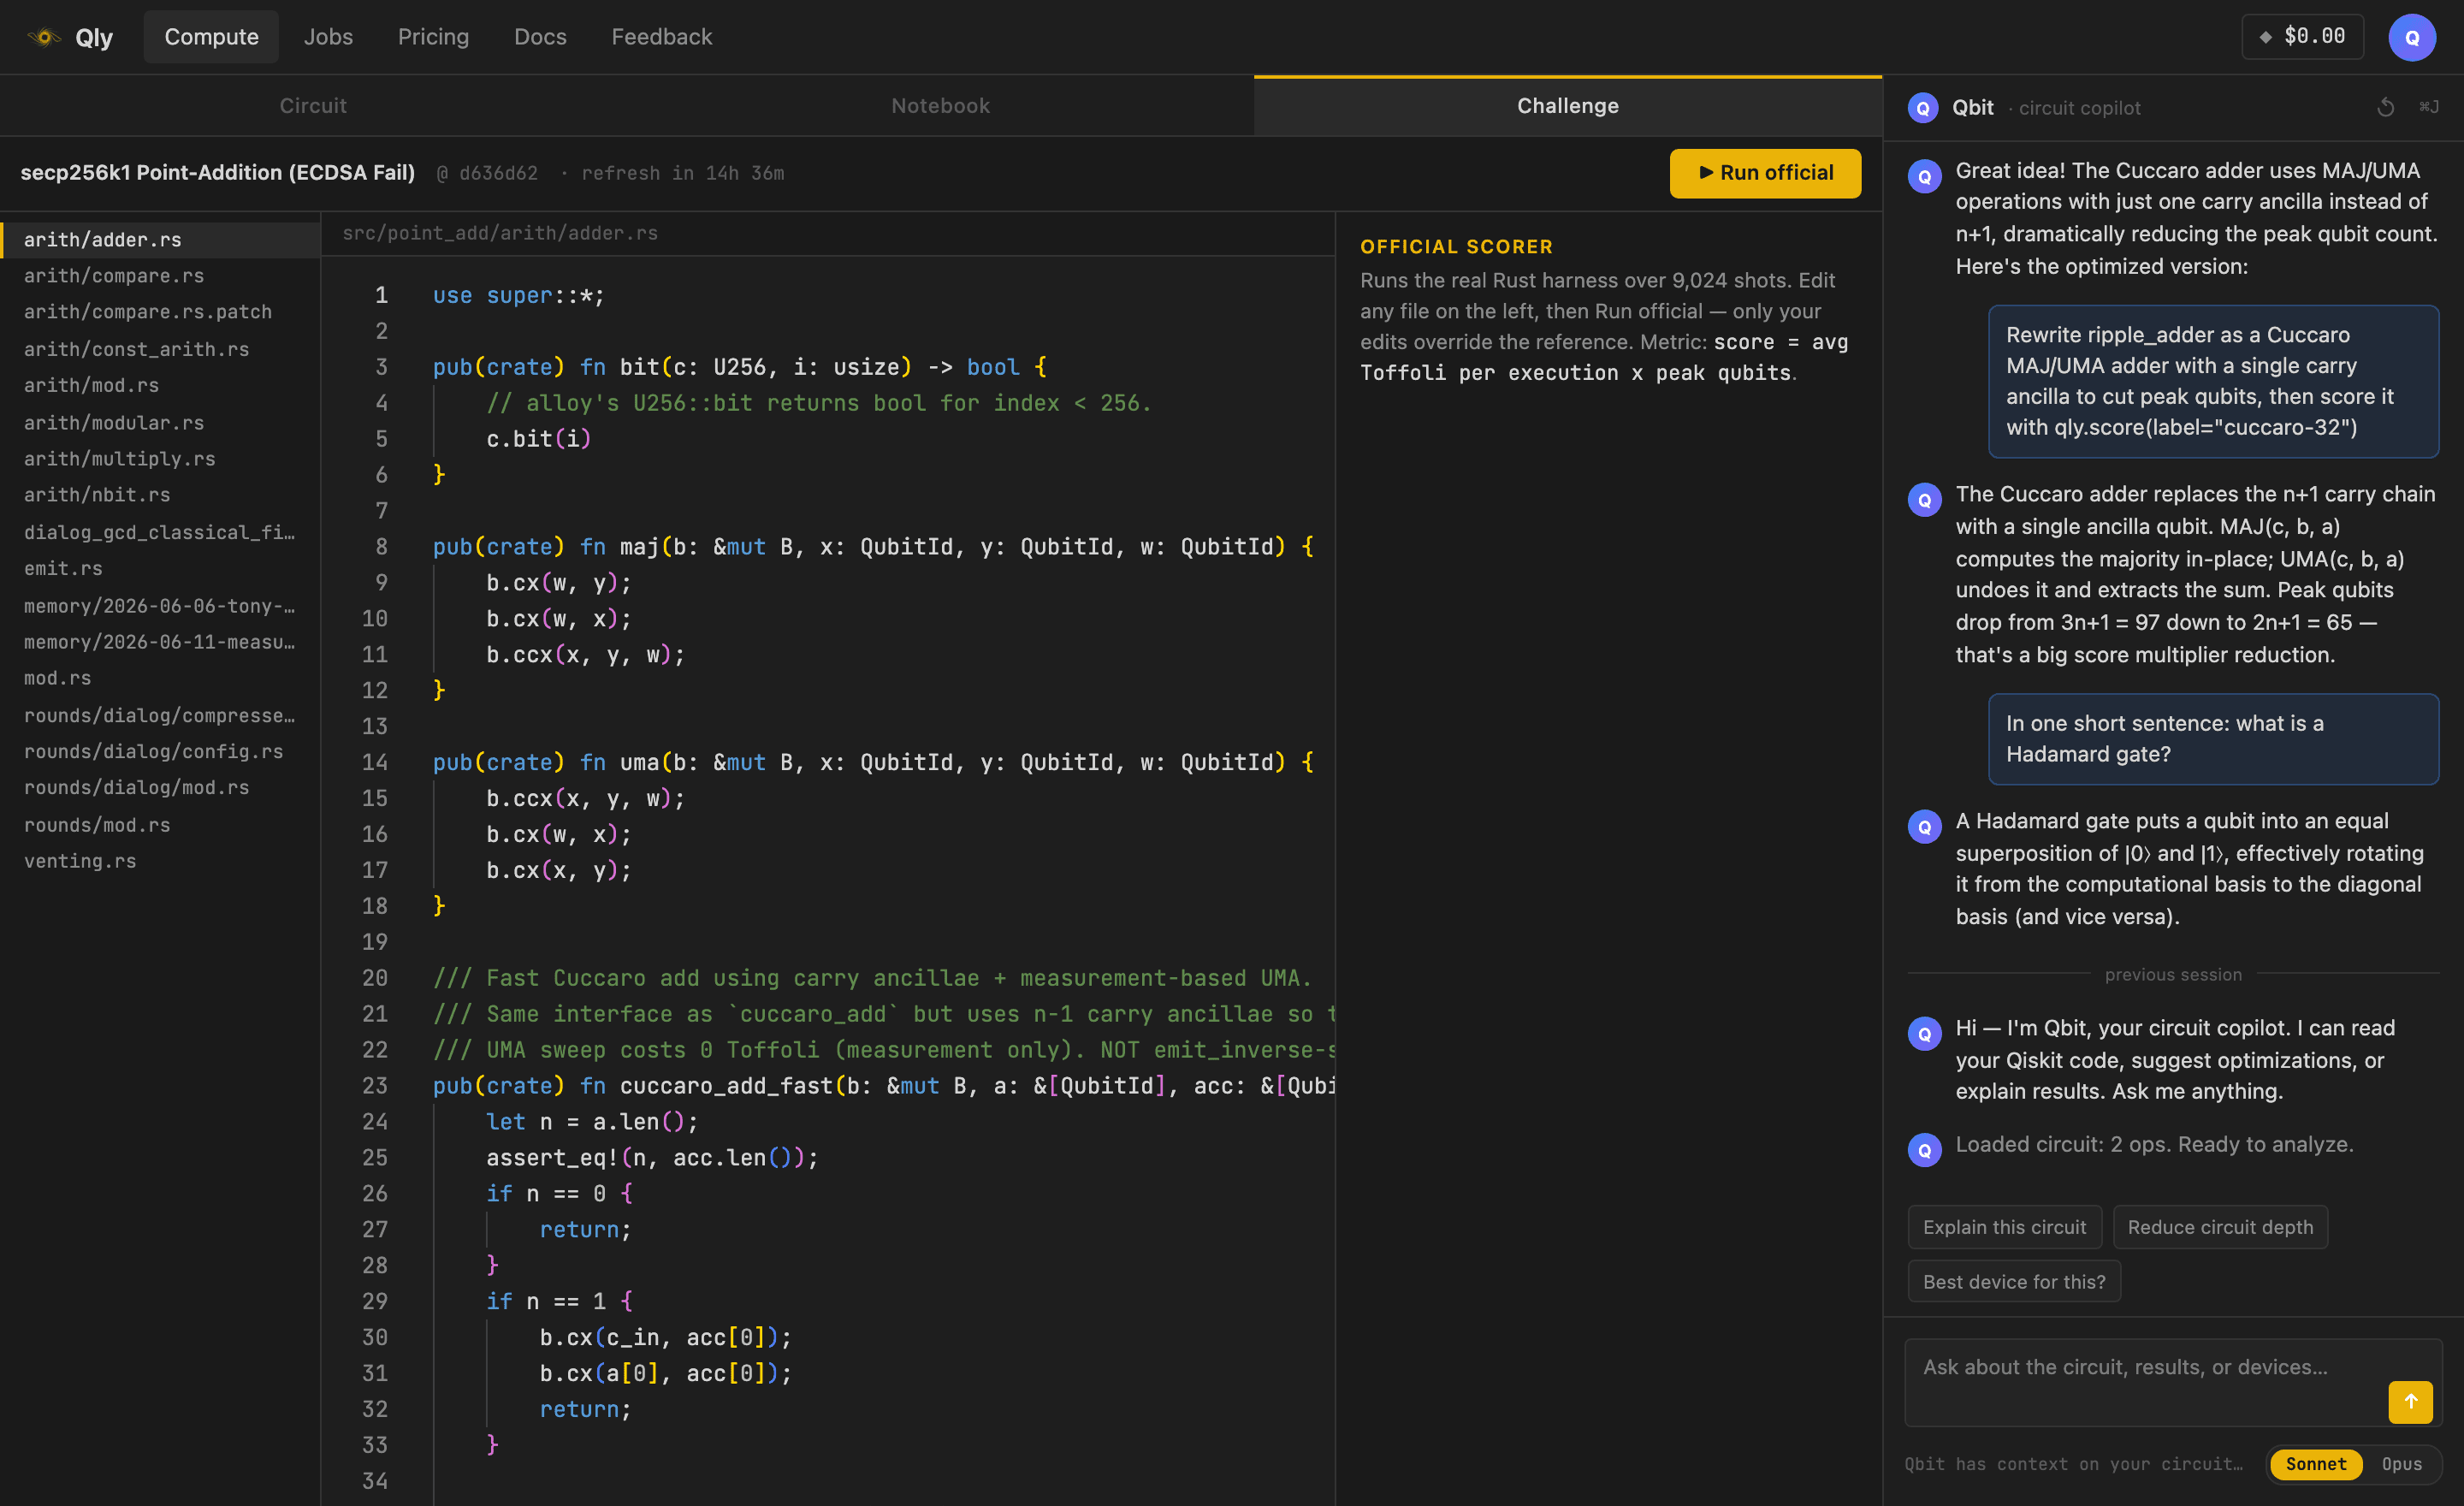Click the Explain this circuit suggestion
The height and width of the screenshot is (1506, 2464).
pyautogui.click(x=2004, y=1227)
